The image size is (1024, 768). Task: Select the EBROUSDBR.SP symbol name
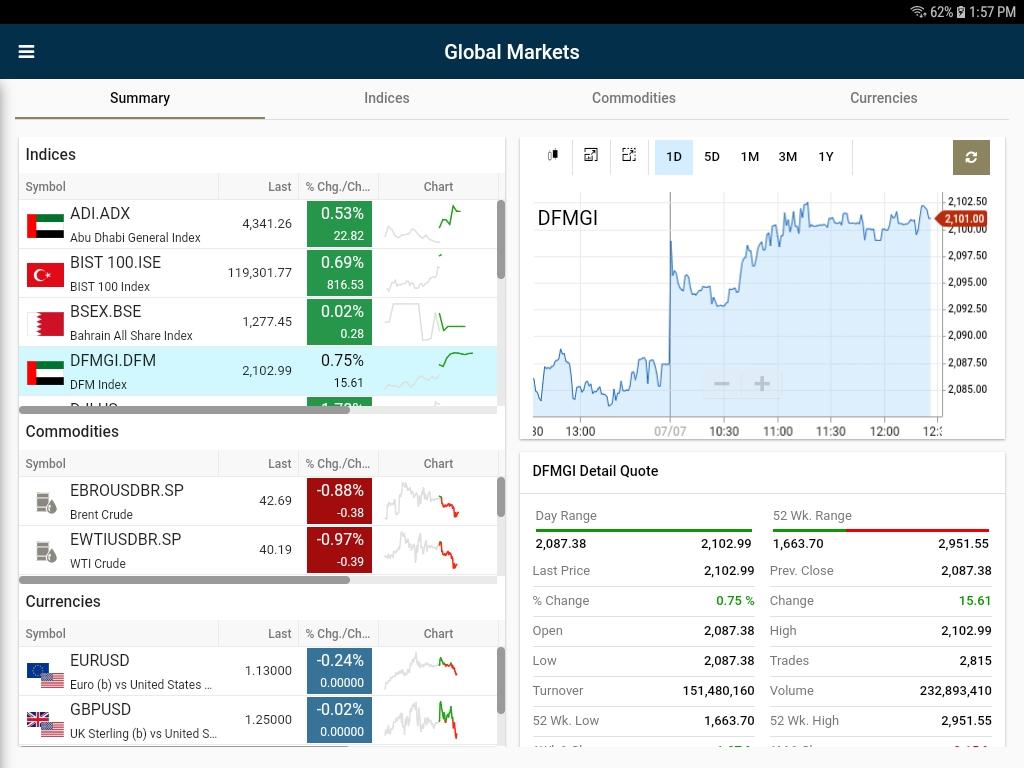tap(127, 490)
